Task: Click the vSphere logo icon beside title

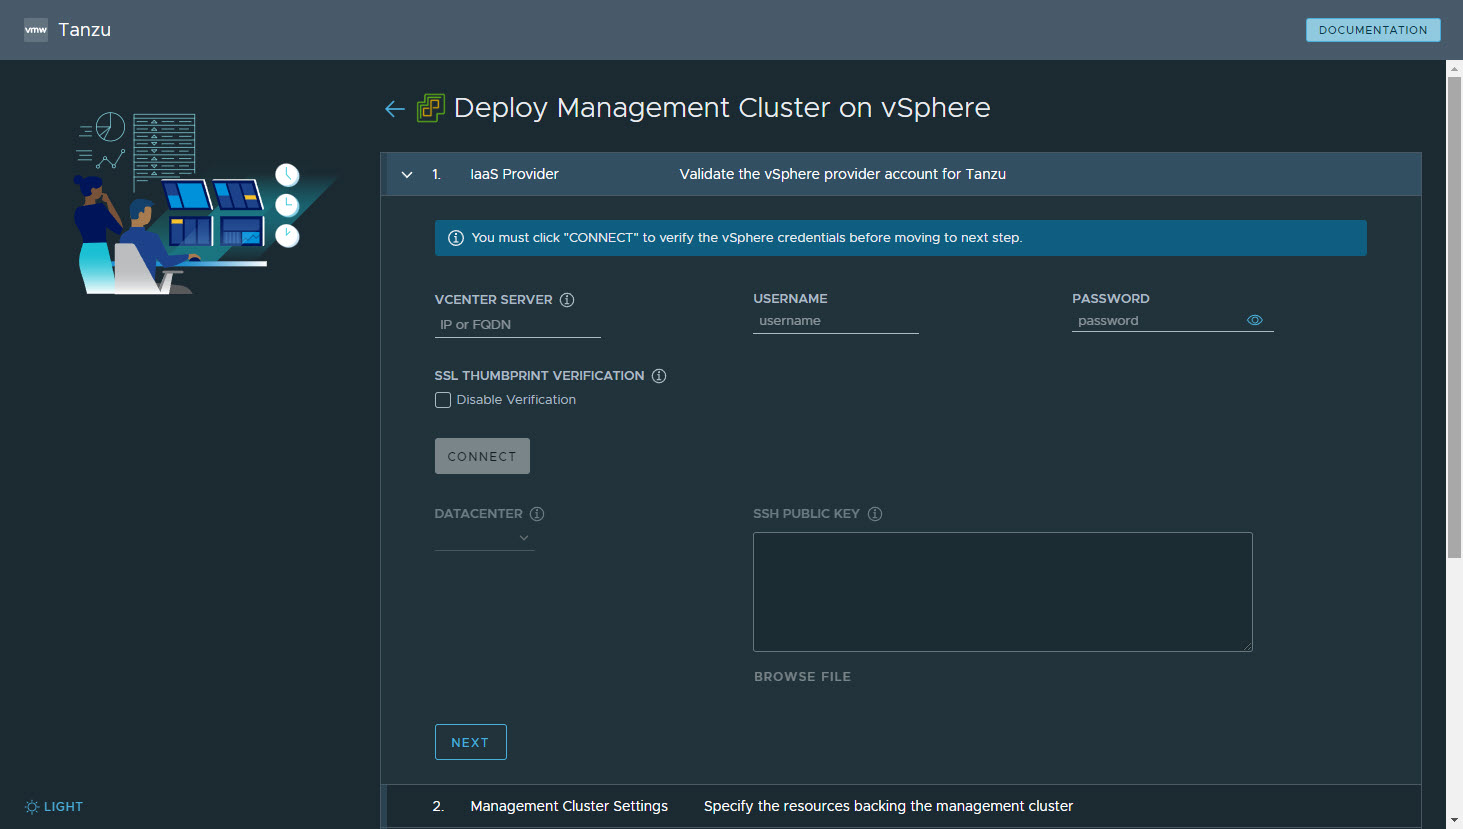Action: 431,108
